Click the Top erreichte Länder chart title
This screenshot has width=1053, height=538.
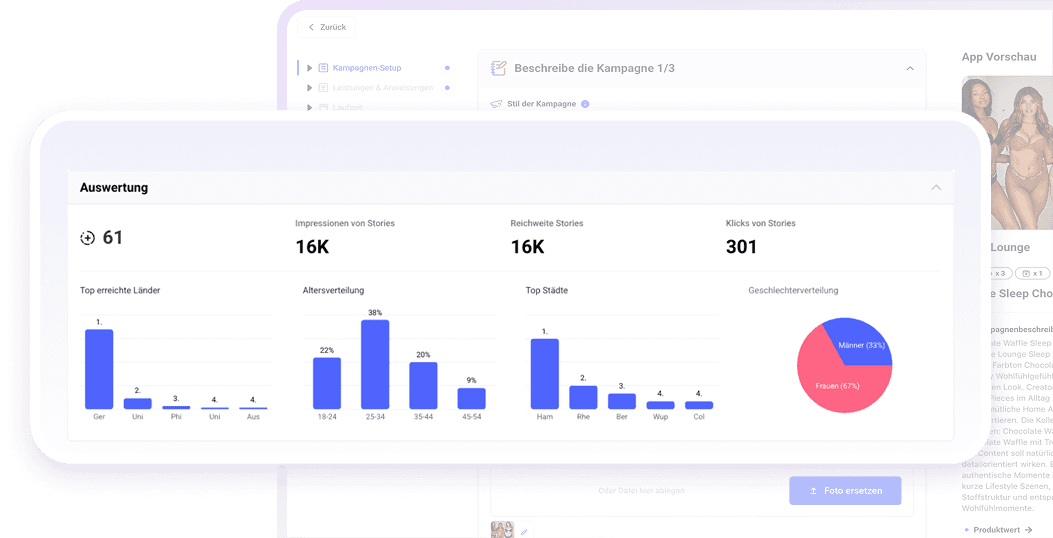120,291
